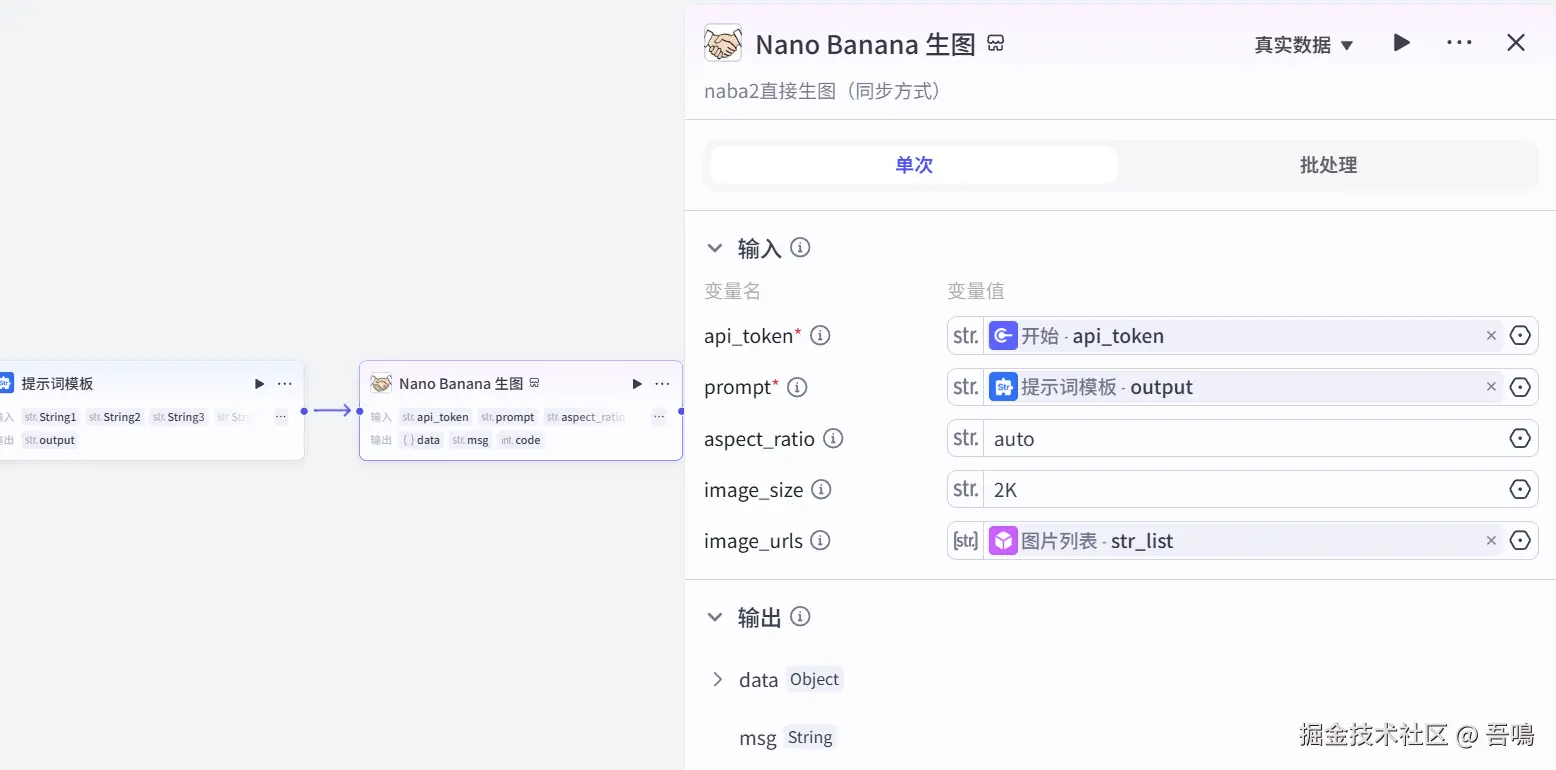Open variable picker for api_token field

(x=1520, y=336)
